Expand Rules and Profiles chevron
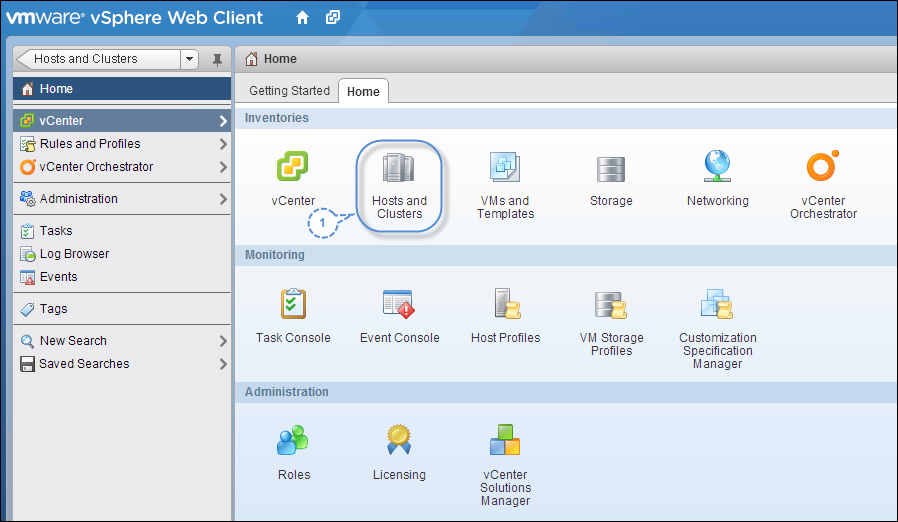This screenshot has width=898, height=522. click(x=223, y=144)
